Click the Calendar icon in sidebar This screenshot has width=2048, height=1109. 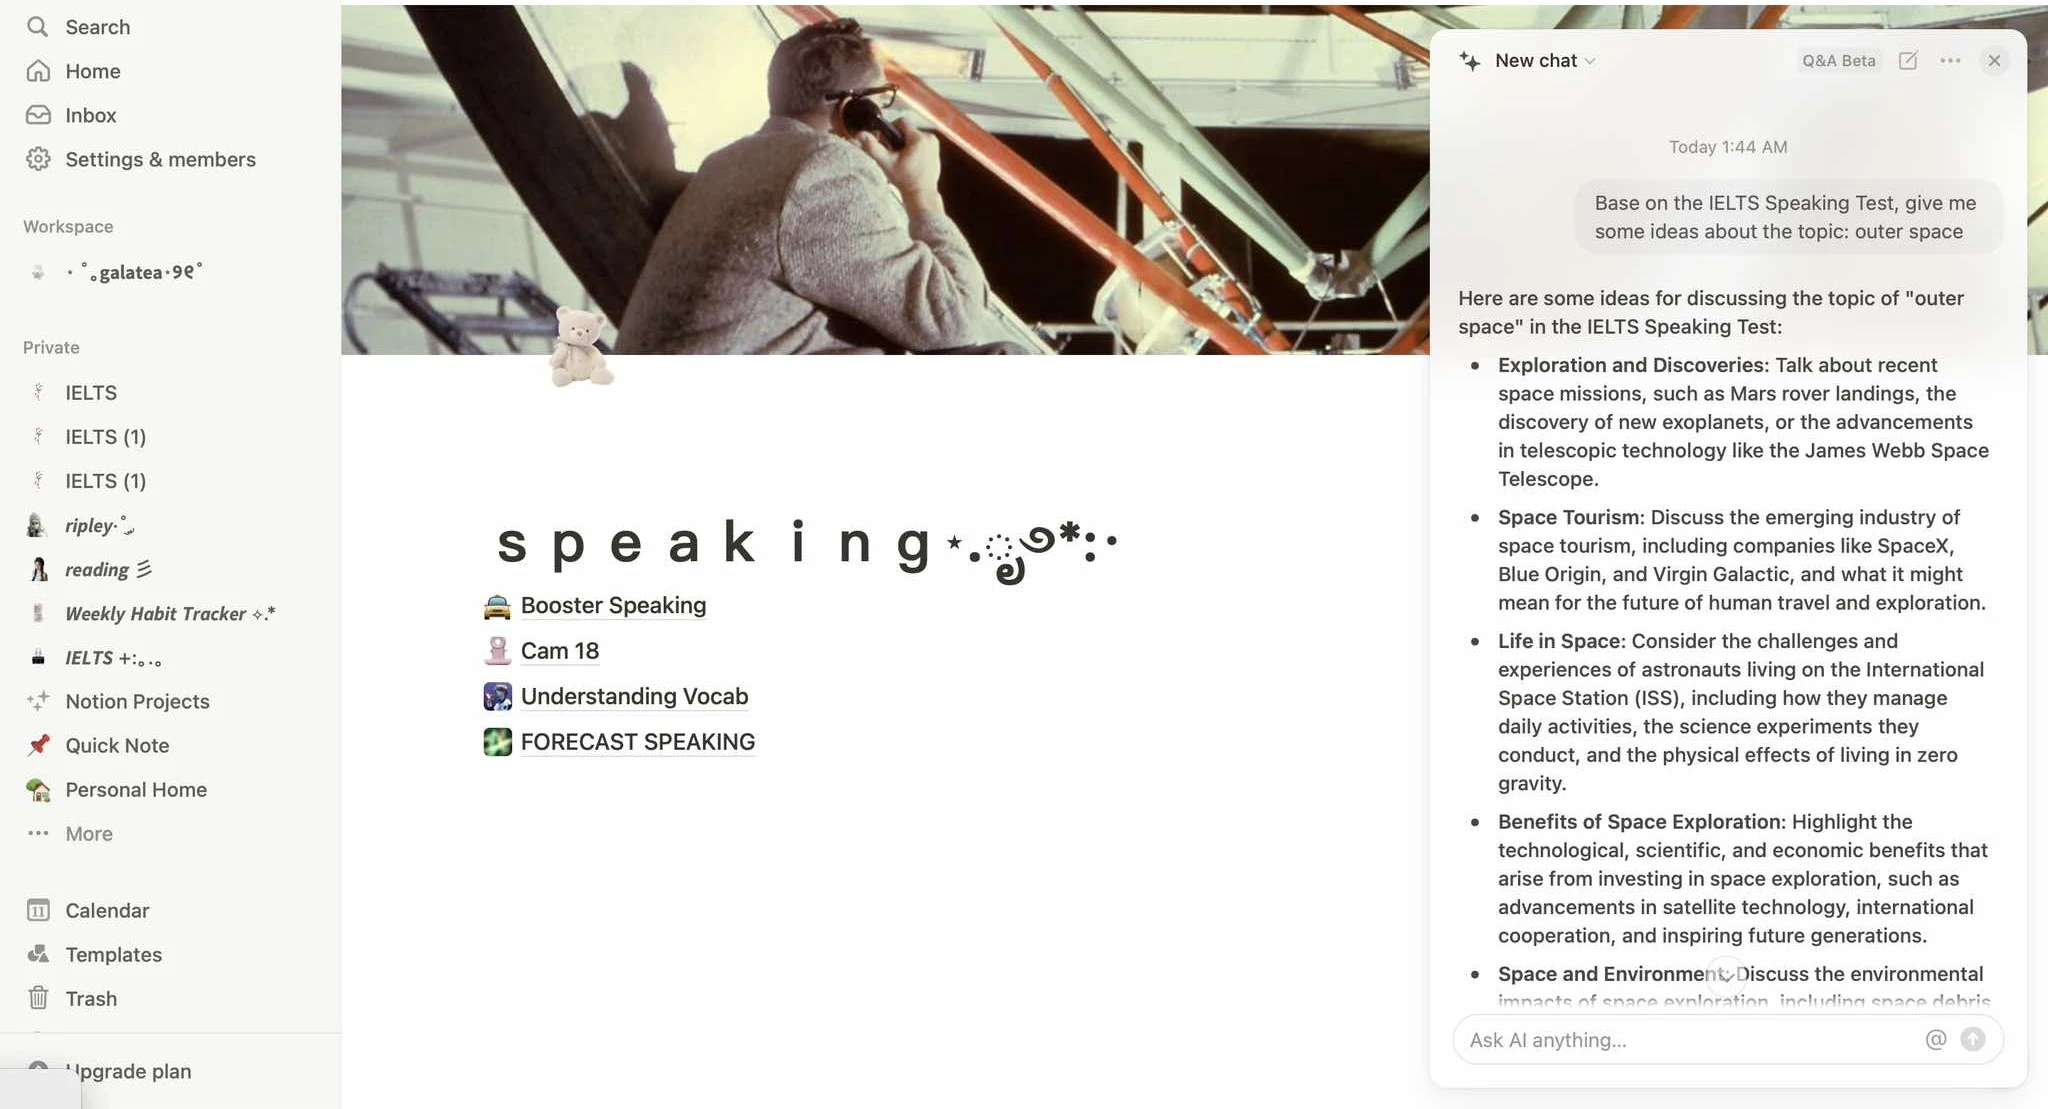pyautogui.click(x=37, y=908)
